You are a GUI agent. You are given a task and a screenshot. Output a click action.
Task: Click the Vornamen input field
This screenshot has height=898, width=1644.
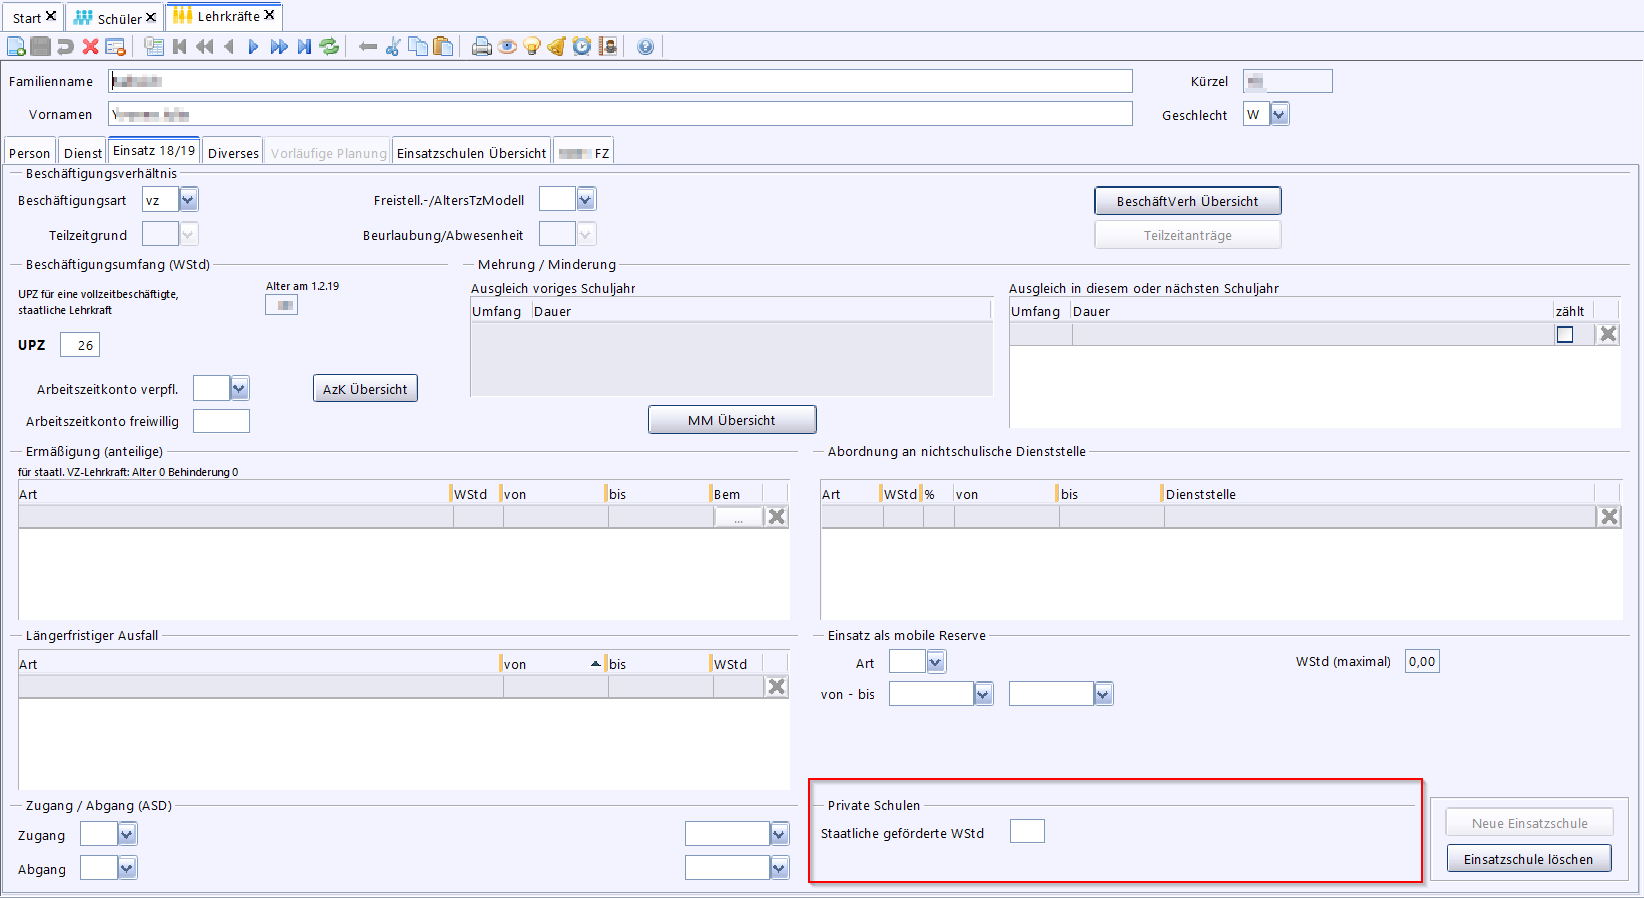(x=620, y=114)
